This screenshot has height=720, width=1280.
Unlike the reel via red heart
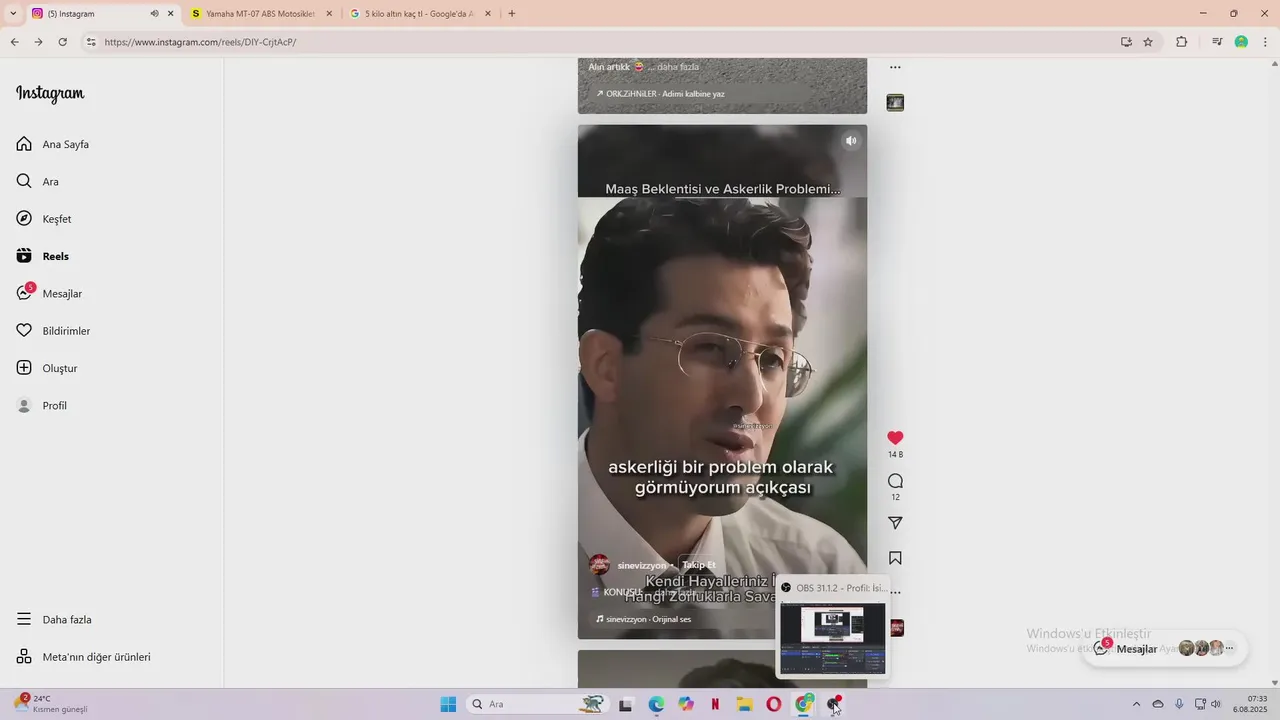[895, 438]
